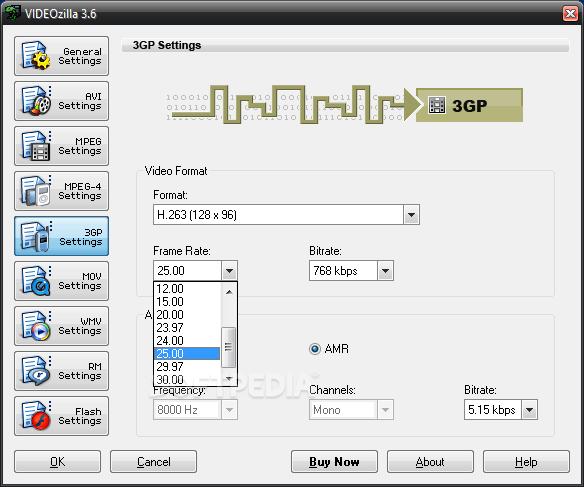Open the Frequency 8000 Hz dropdown
This screenshot has width=584, height=487.
229,410
